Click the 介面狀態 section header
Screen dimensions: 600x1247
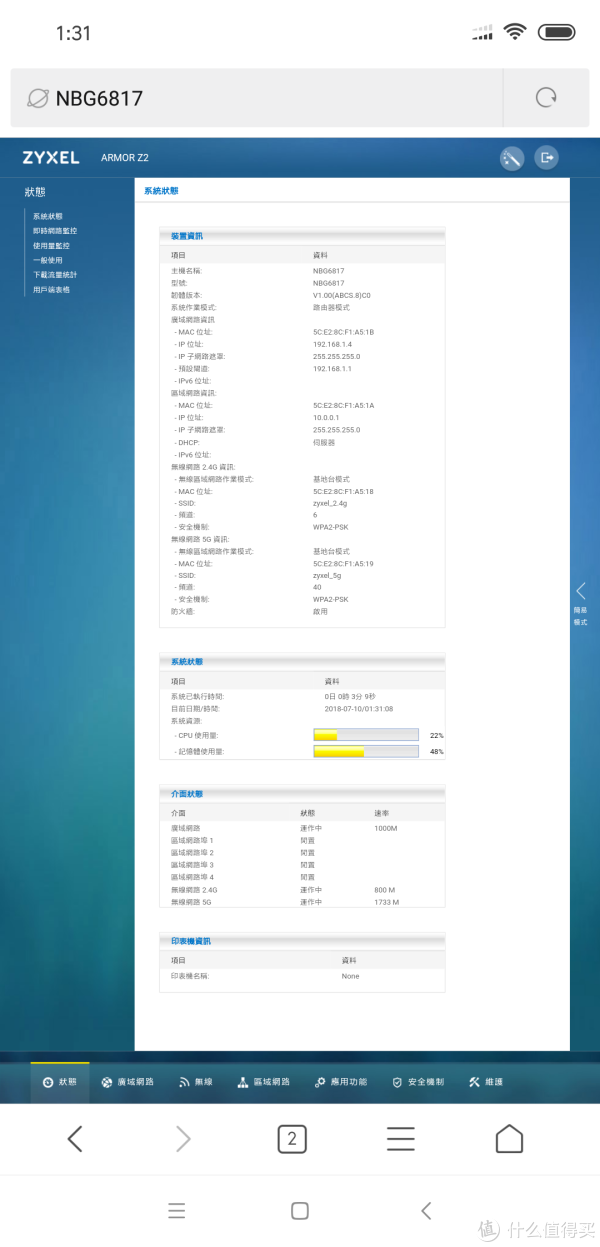point(187,794)
